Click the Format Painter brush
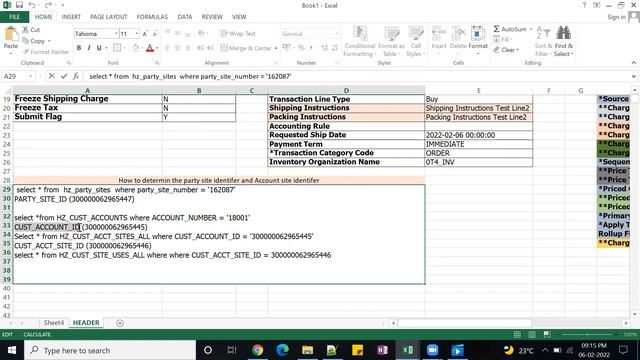The width and height of the screenshot is (640, 360). [26, 52]
